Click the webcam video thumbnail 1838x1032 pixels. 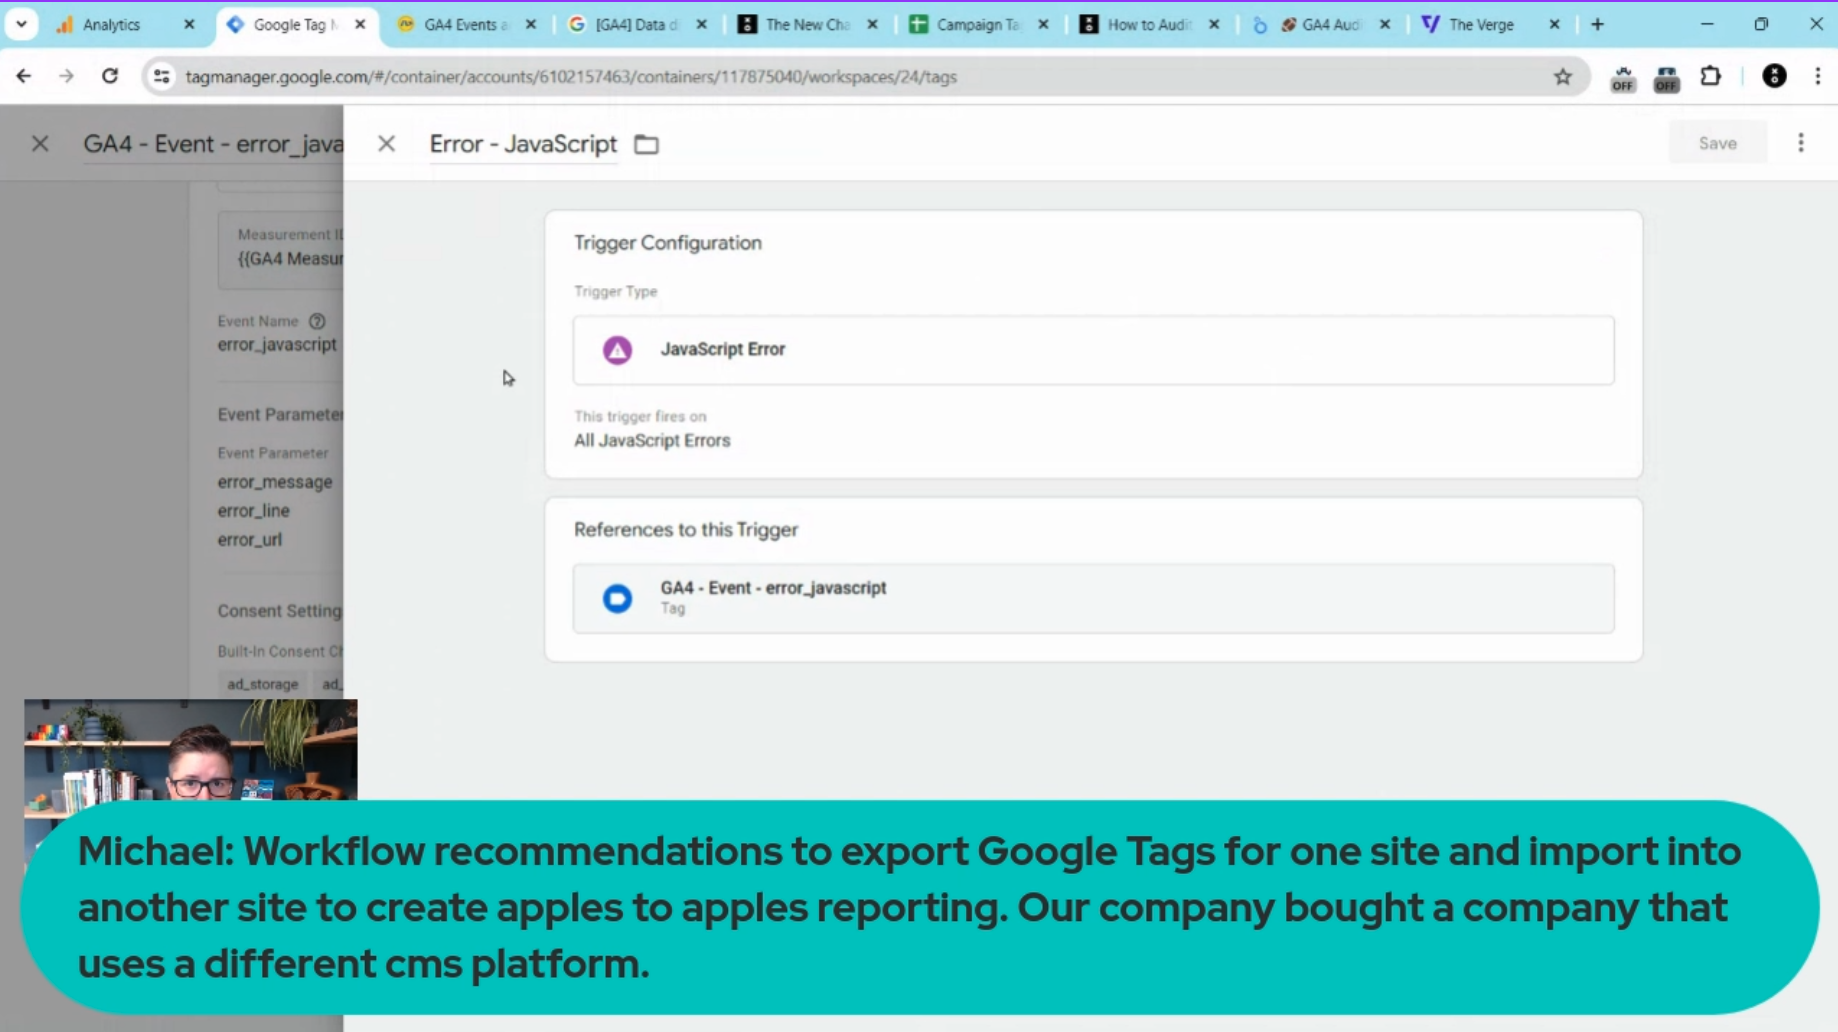(190, 750)
